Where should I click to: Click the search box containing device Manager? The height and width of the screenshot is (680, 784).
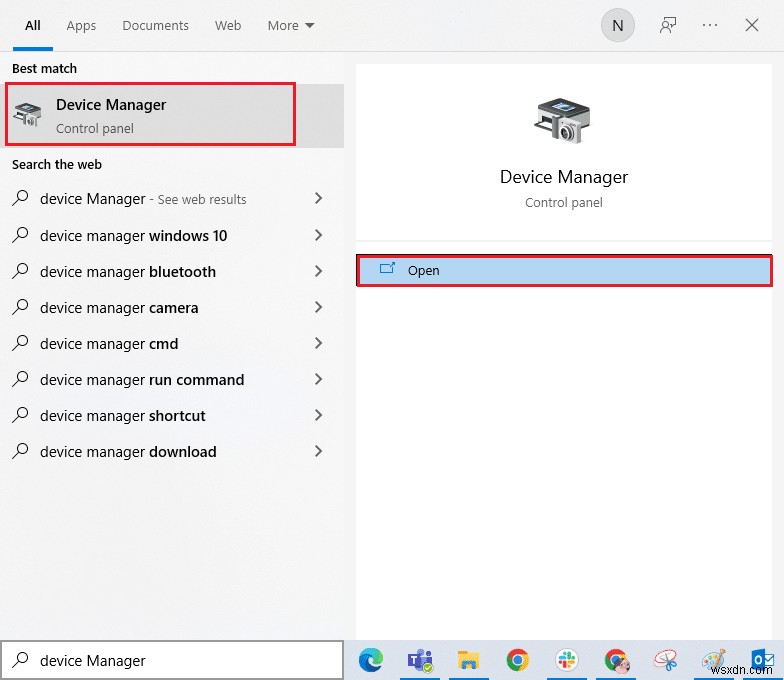tap(180, 660)
